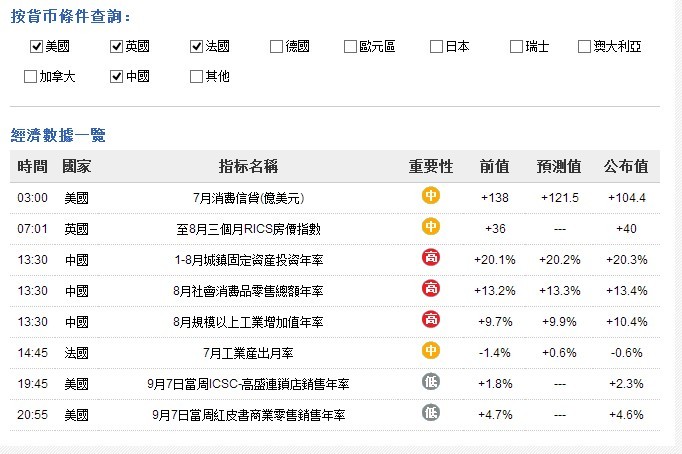Click the high importance icon for 社會消費品零售總額年率
This screenshot has height=454, width=682.
[x=431, y=289]
